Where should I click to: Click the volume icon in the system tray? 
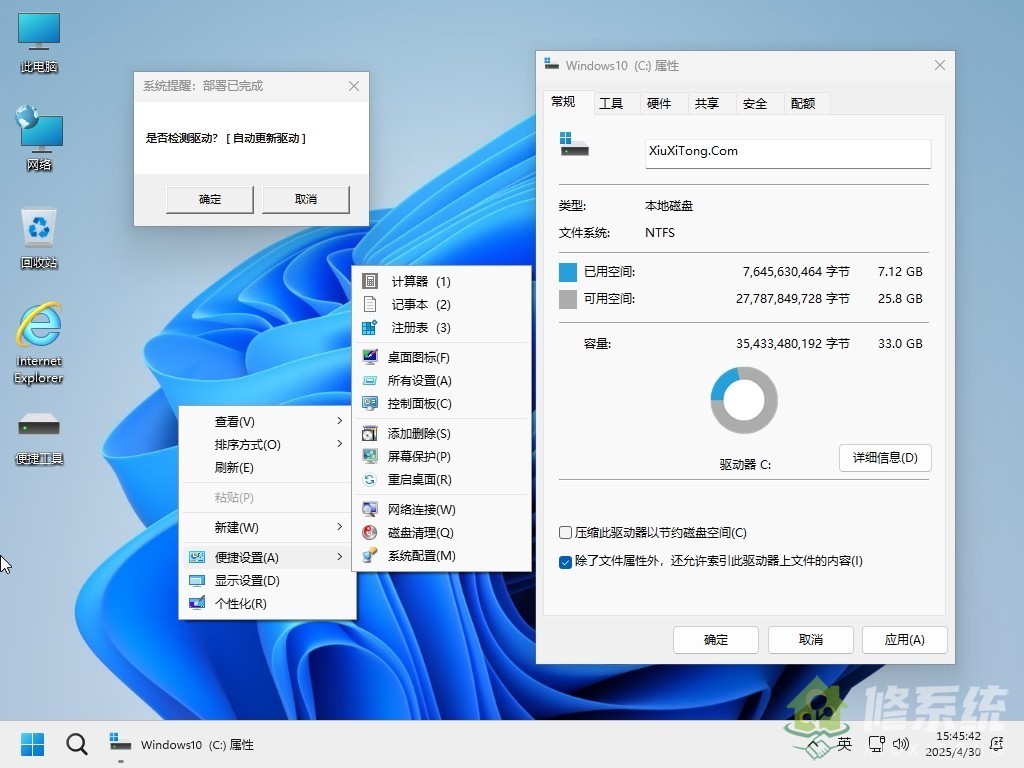coord(903,744)
